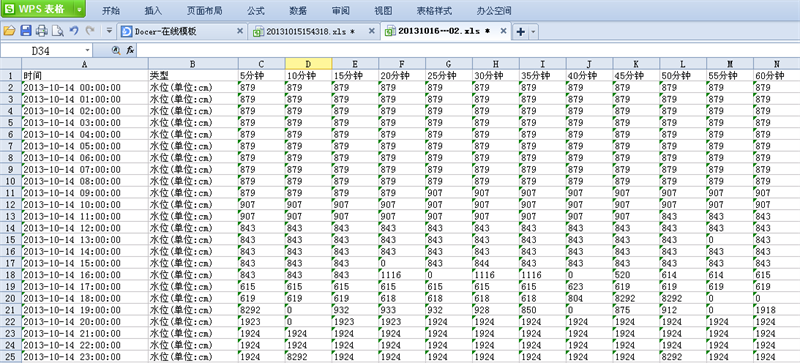Click 1918 in row 21
The height and width of the screenshot is (363, 800).
point(777,310)
